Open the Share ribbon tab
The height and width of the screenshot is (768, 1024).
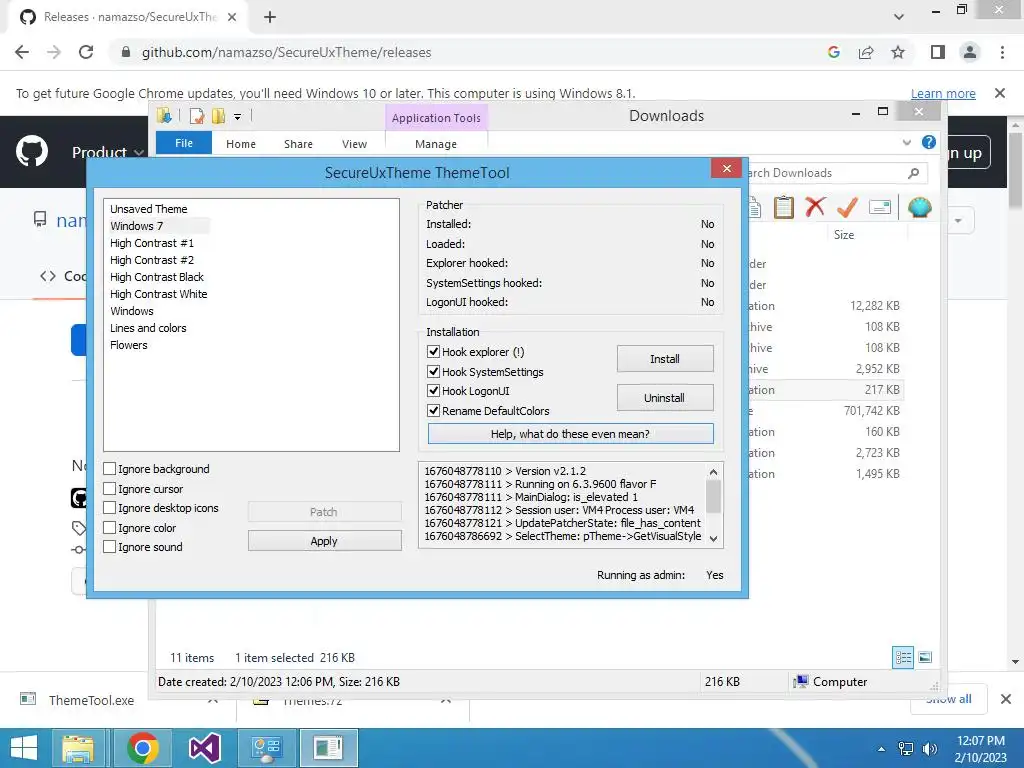tap(298, 144)
